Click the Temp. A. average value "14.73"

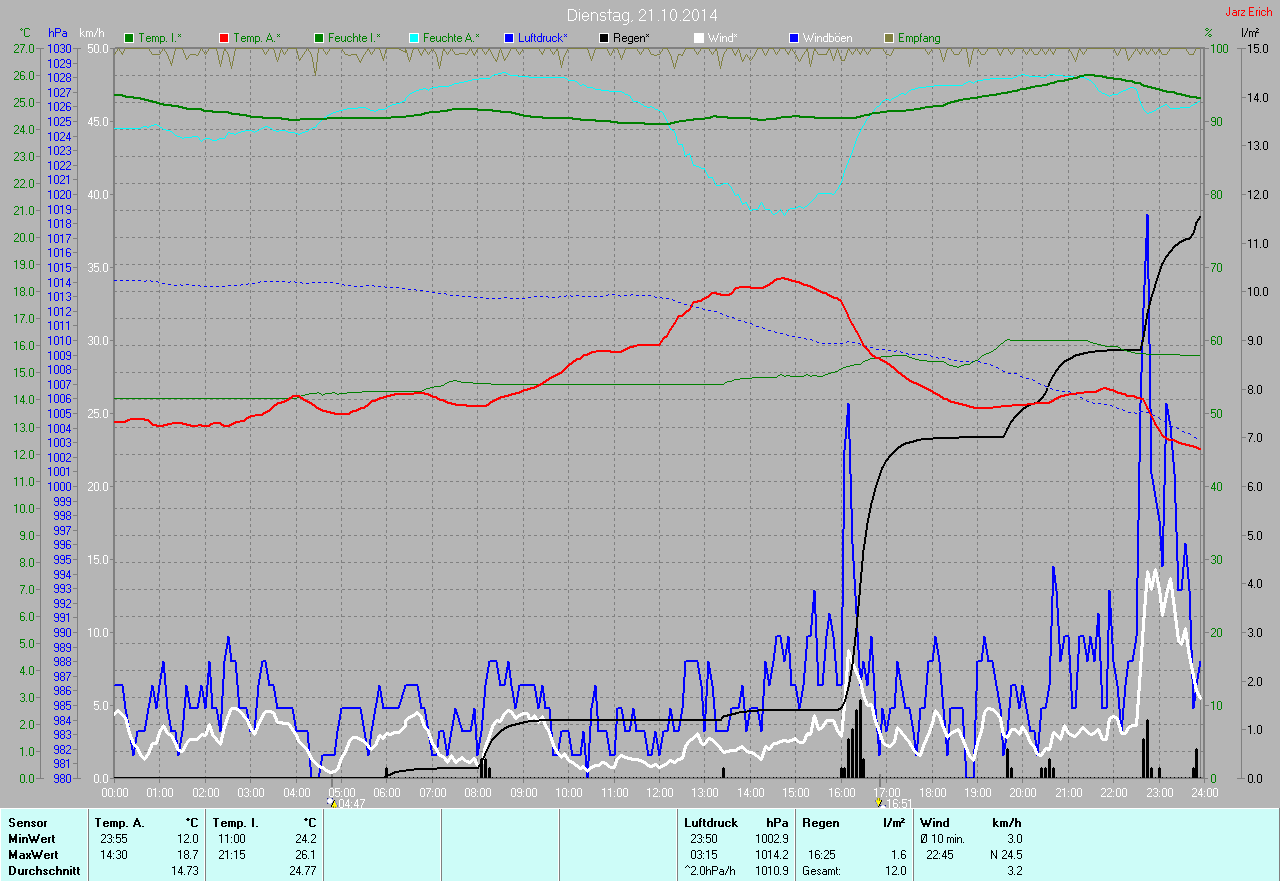point(185,870)
